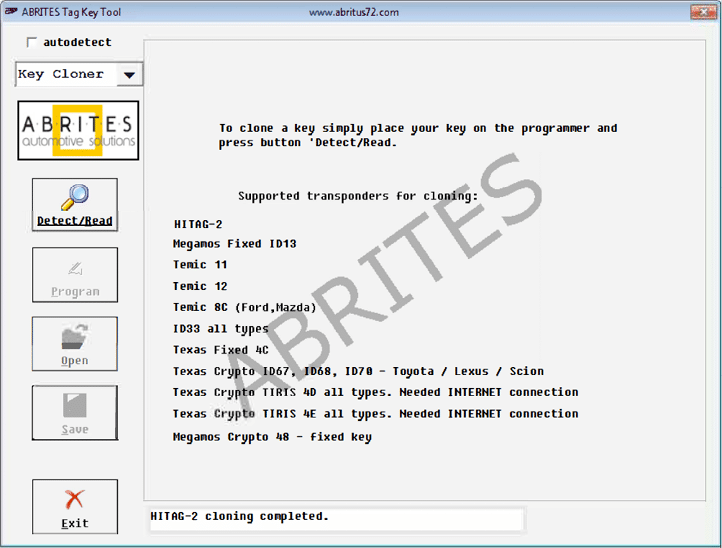Click the Key Cloner mode combo box
Viewport: 722px width, 548px height.
tap(66, 75)
